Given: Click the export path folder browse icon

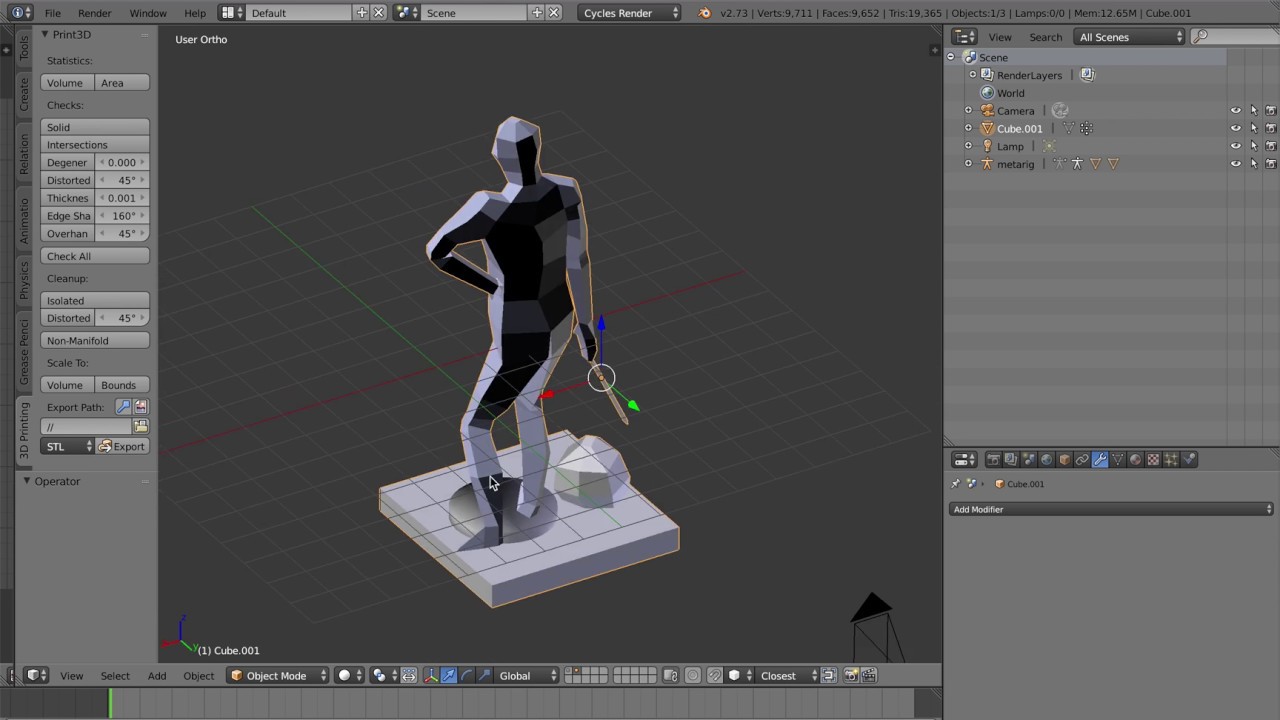Looking at the screenshot, I should coord(140,427).
